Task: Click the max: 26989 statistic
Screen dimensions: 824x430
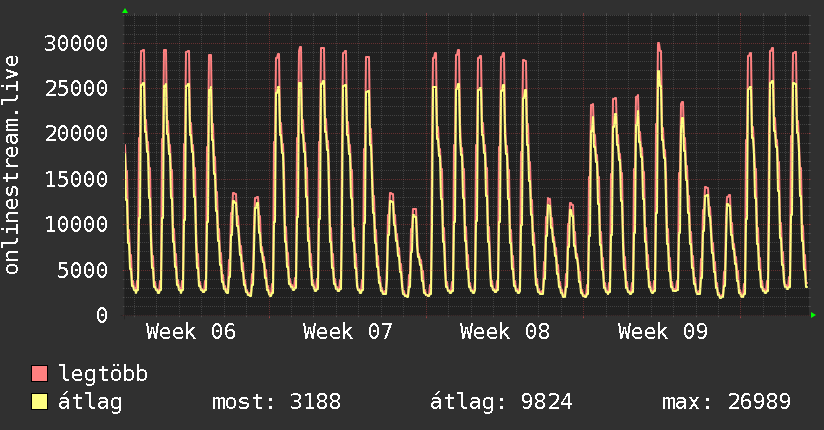Action: [x=726, y=402]
